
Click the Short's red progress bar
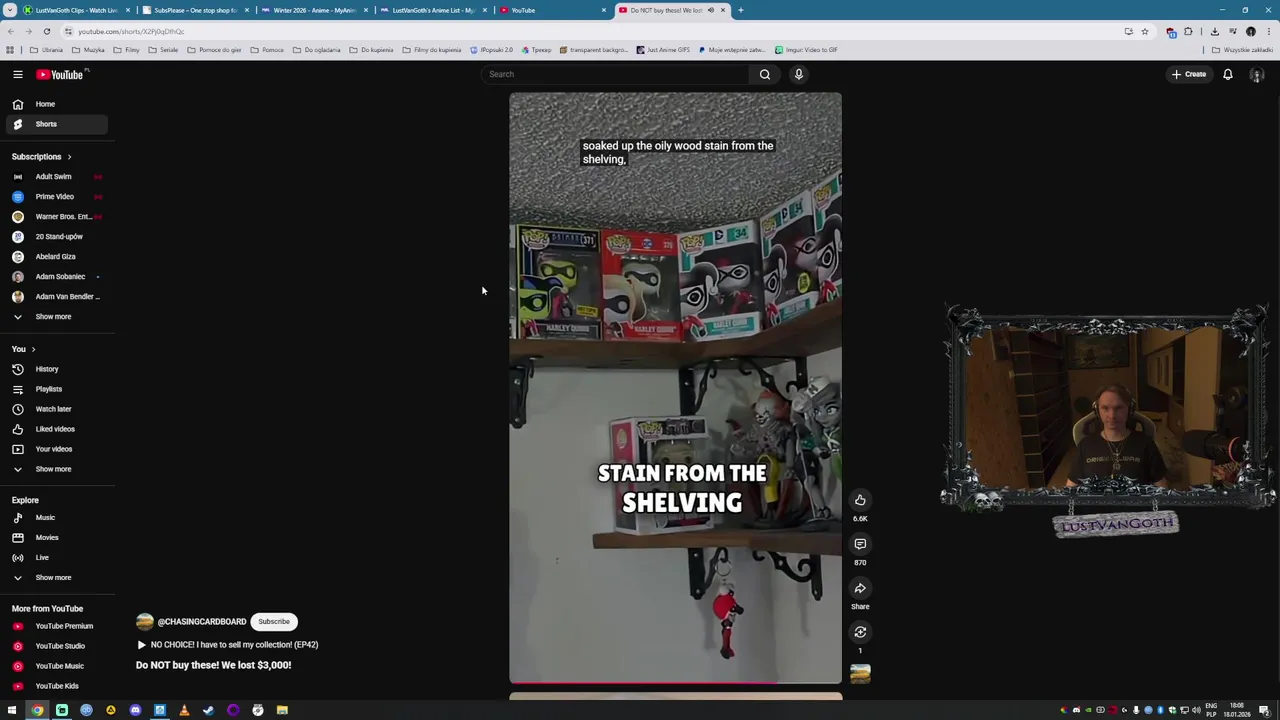(x=675, y=683)
